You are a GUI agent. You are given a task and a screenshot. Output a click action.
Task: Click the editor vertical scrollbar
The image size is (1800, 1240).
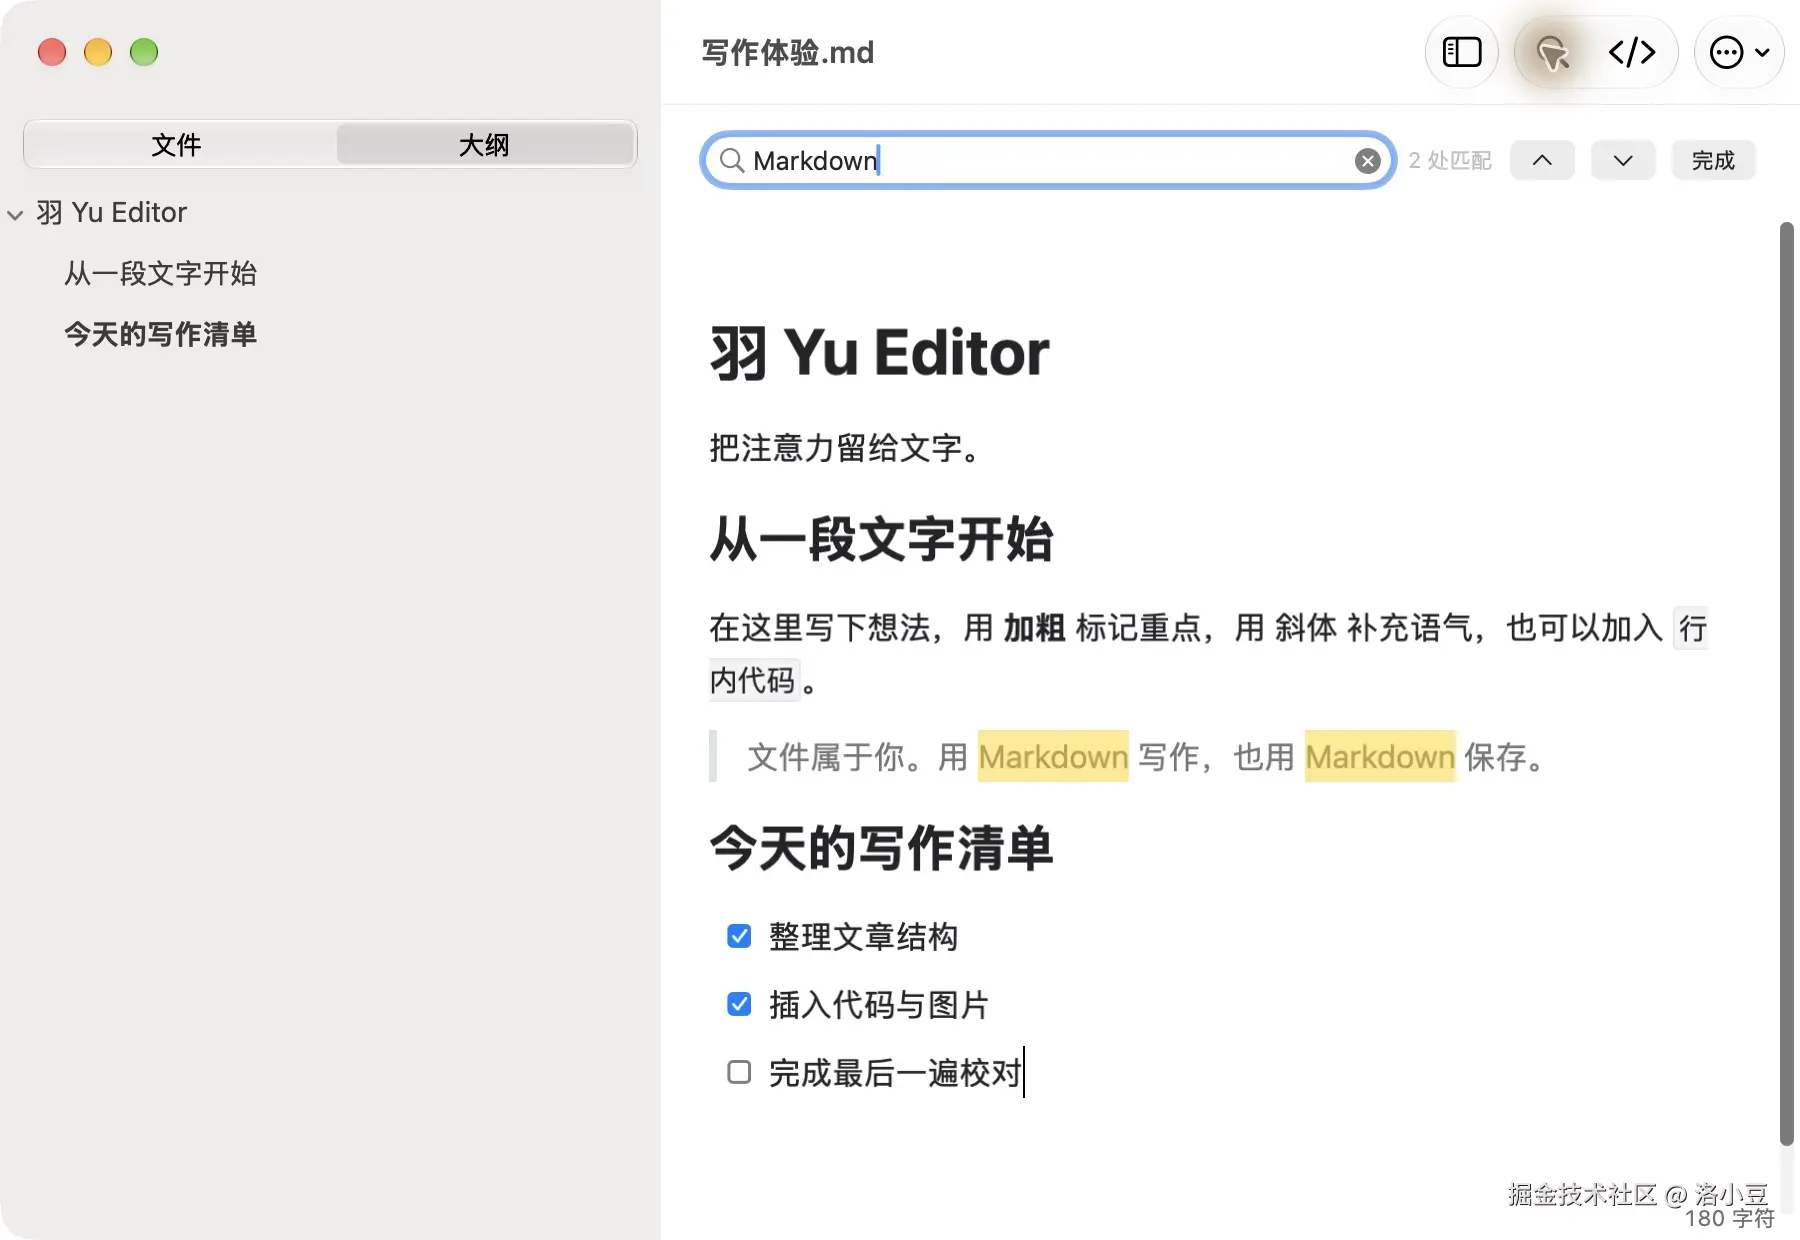pyautogui.click(x=1786, y=684)
